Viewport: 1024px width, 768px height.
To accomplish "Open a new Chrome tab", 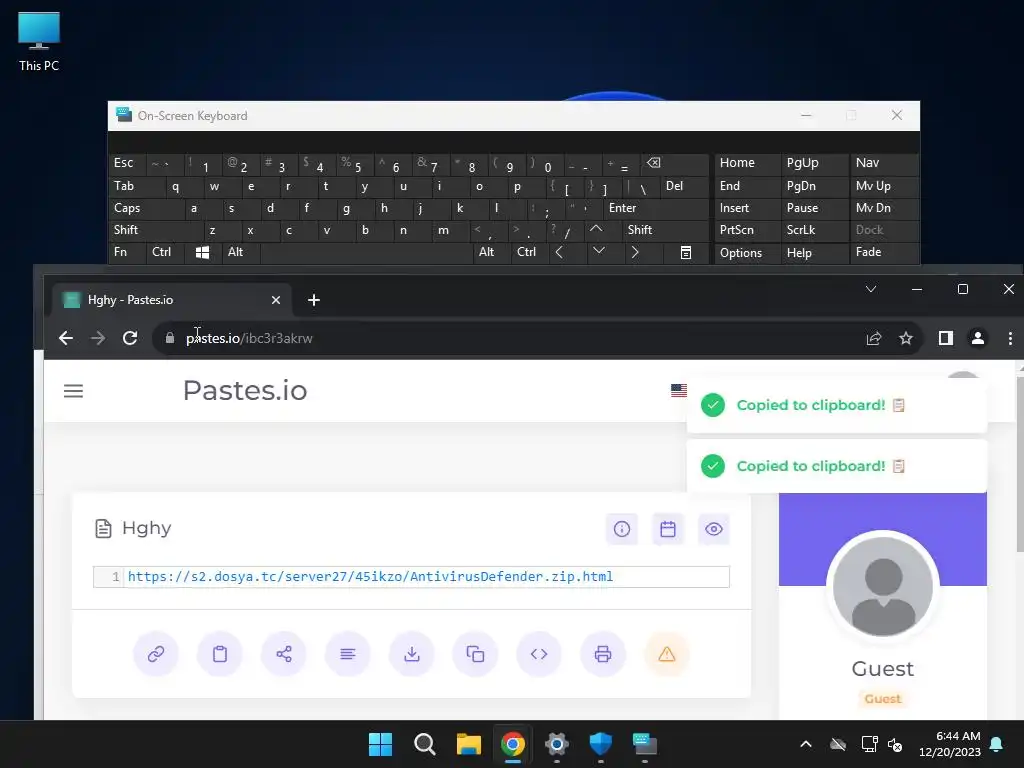I will coord(313,300).
